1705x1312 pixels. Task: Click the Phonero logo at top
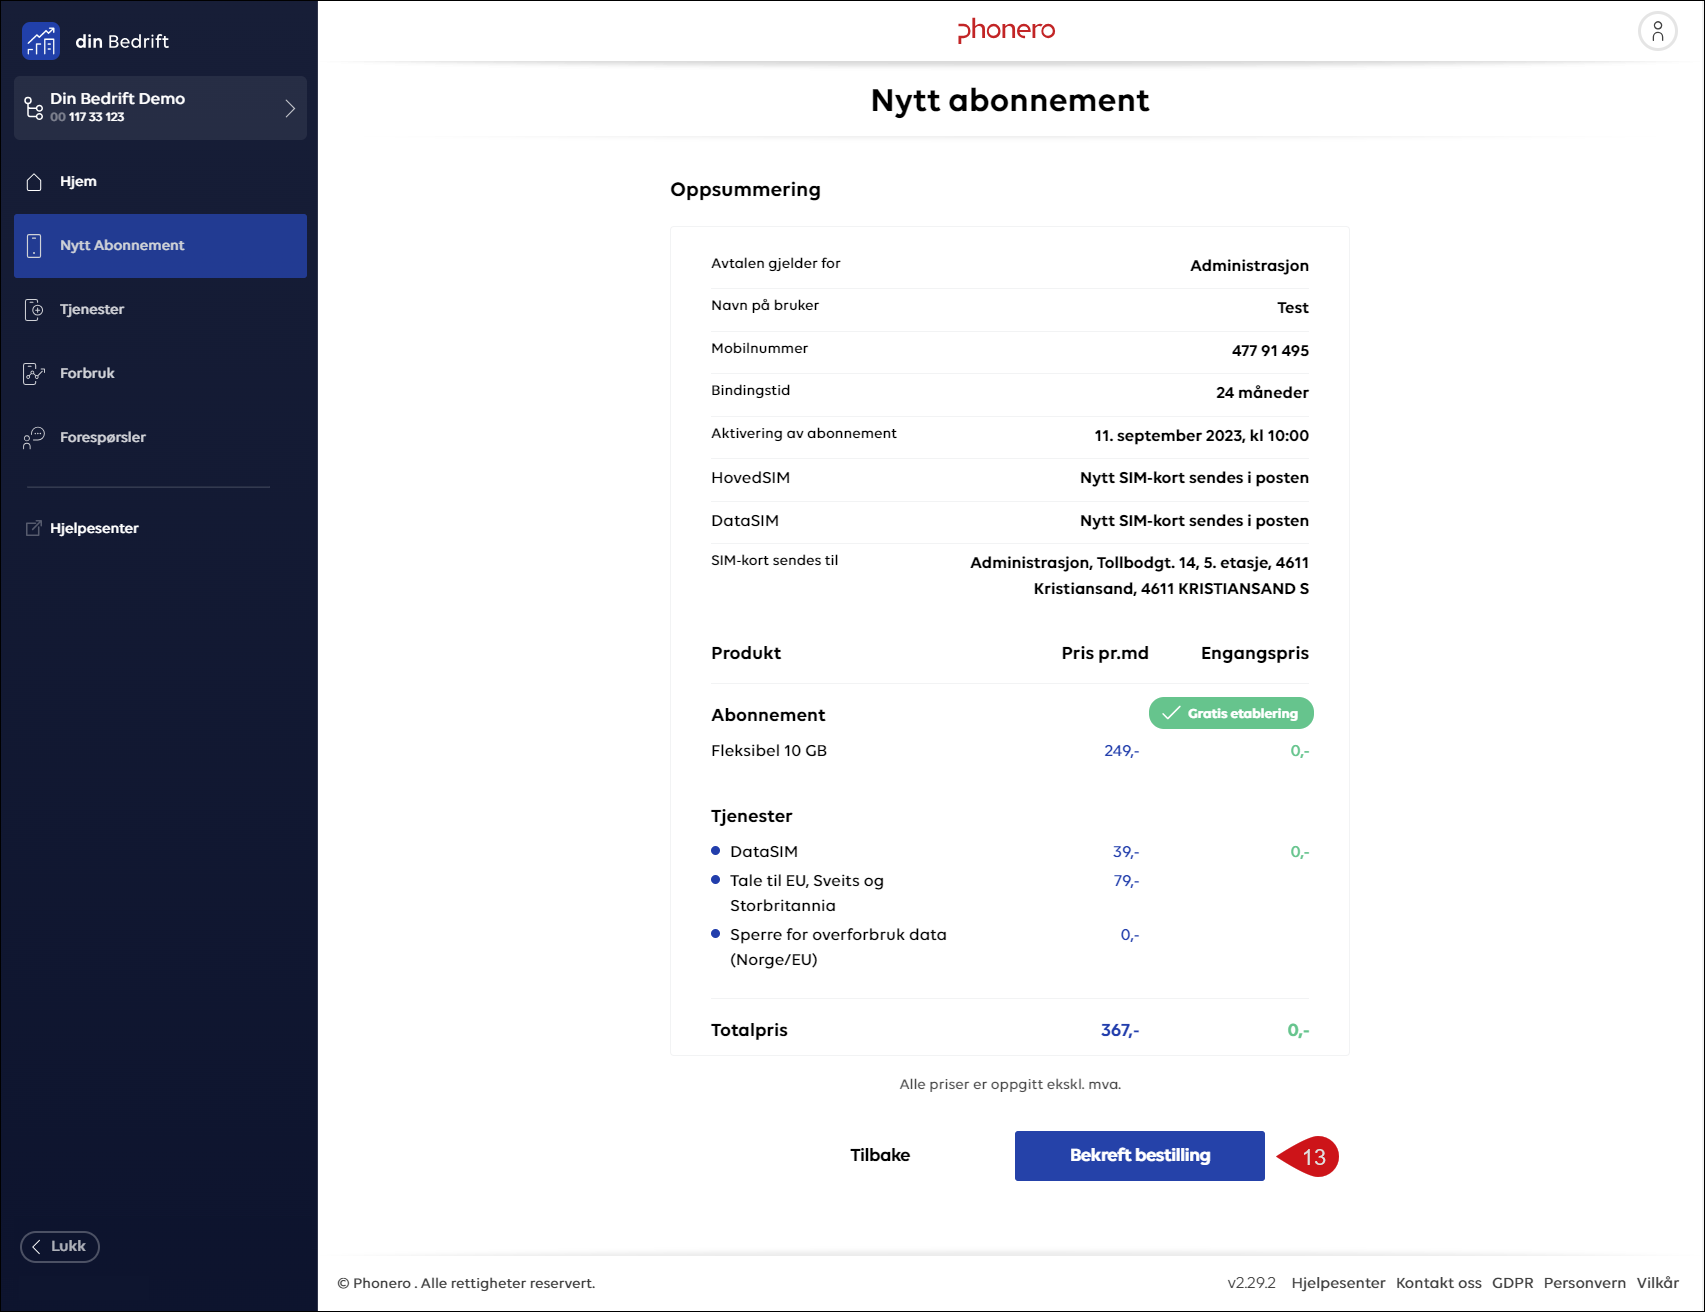(1006, 30)
